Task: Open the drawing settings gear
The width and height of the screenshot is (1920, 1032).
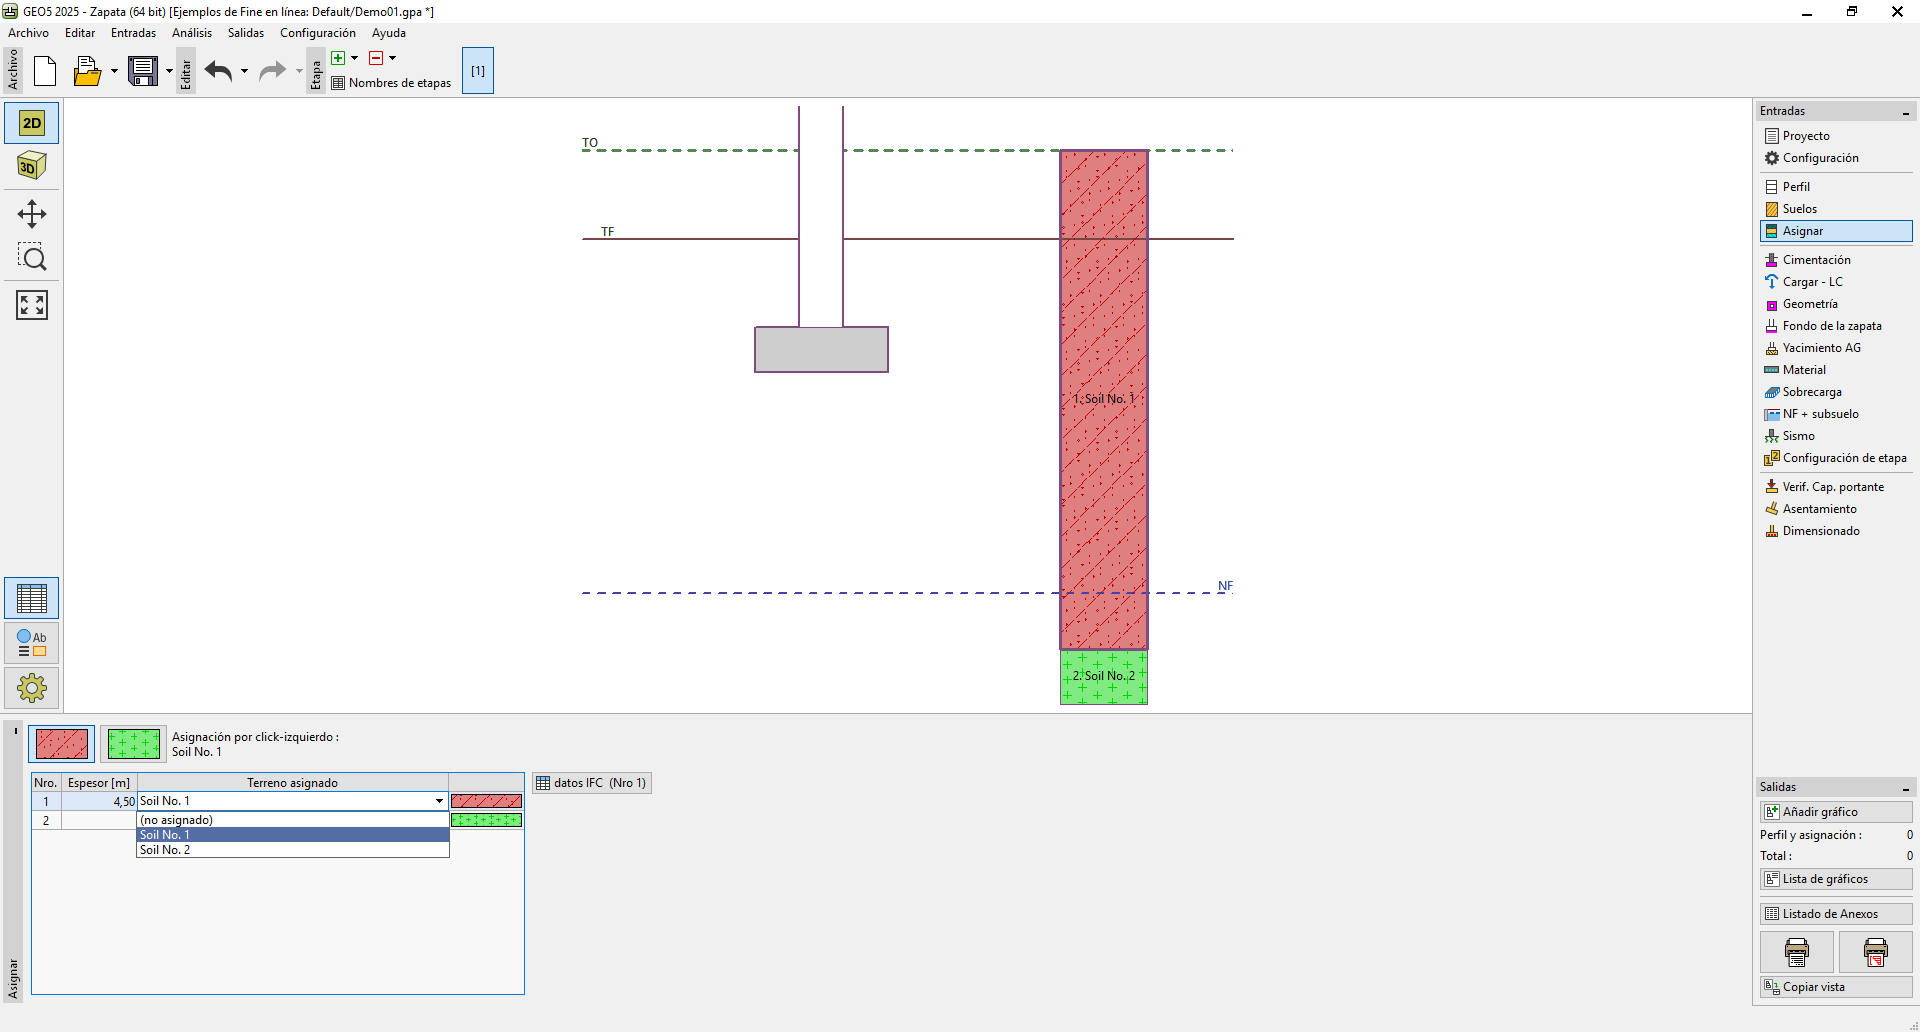Action: pyautogui.click(x=32, y=688)
